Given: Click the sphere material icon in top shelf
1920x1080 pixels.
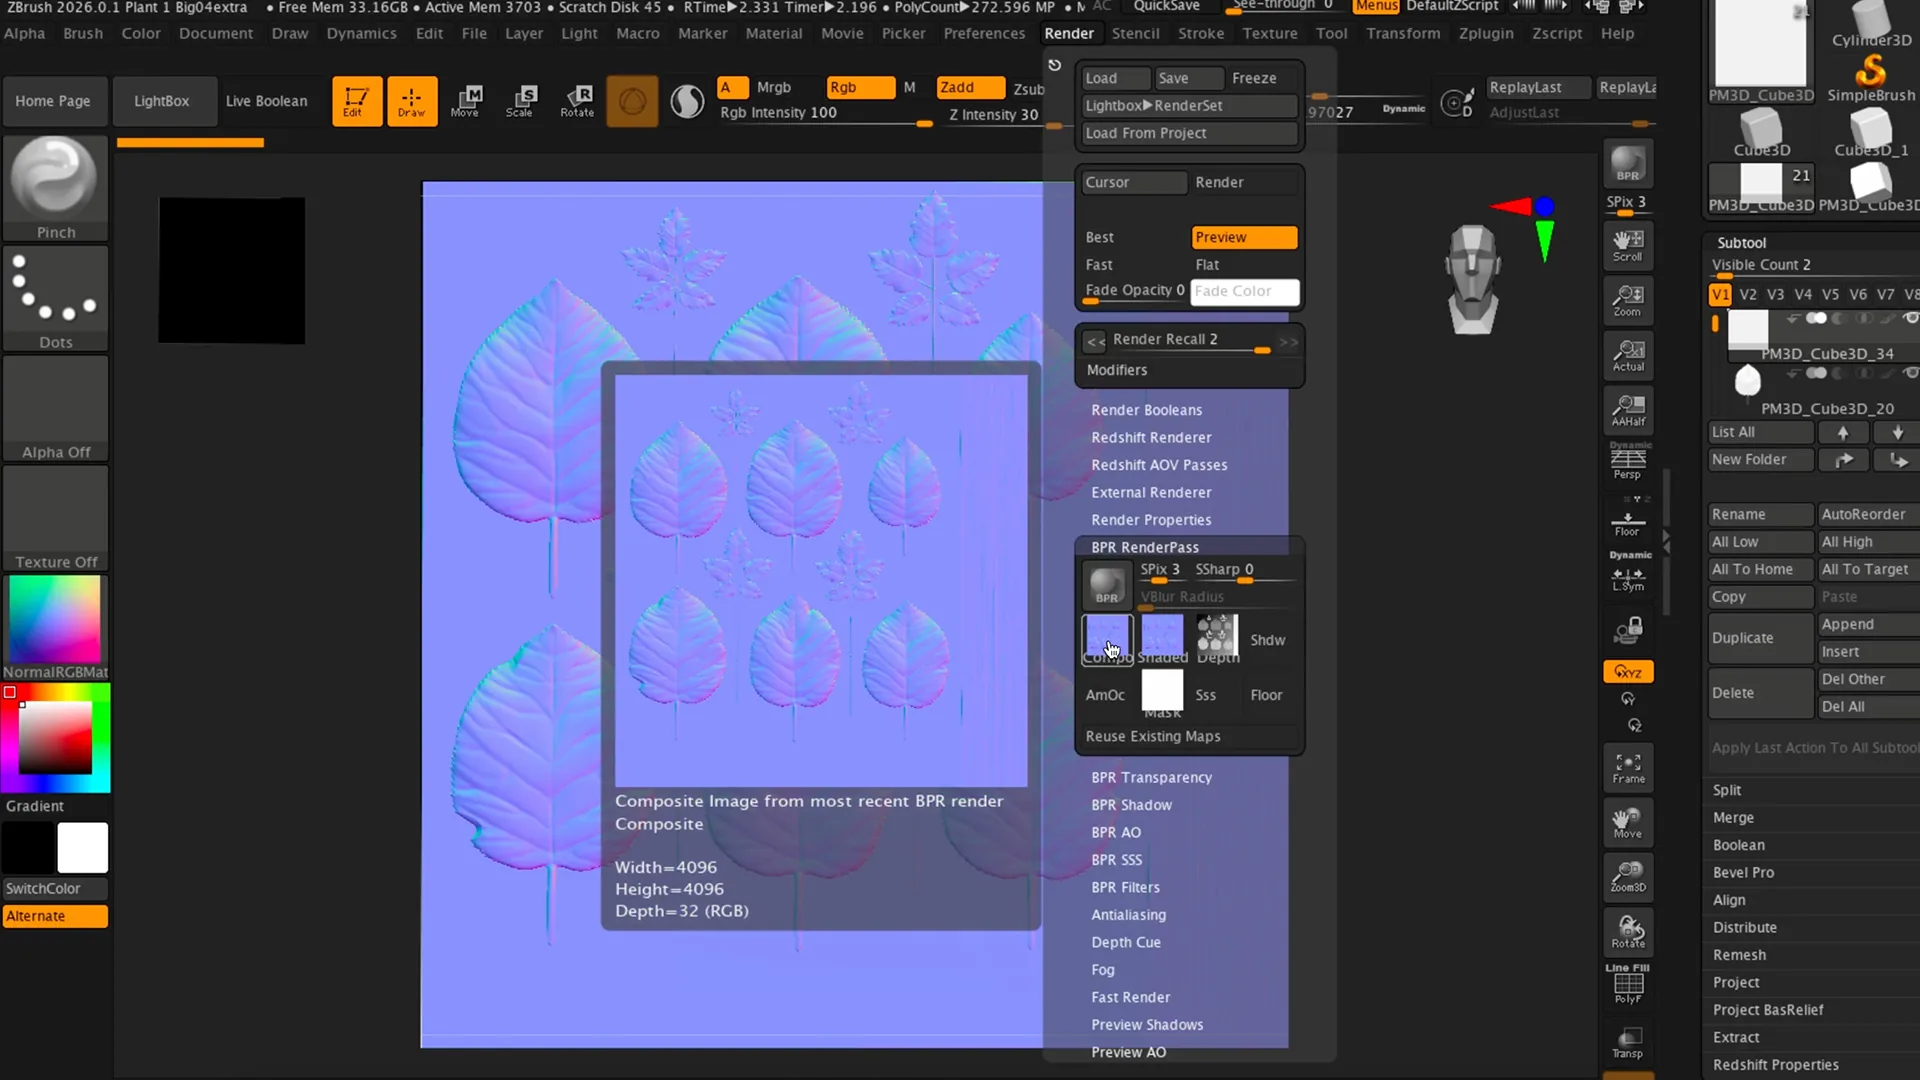Looking at the screenshot, I should click(632, 101).
